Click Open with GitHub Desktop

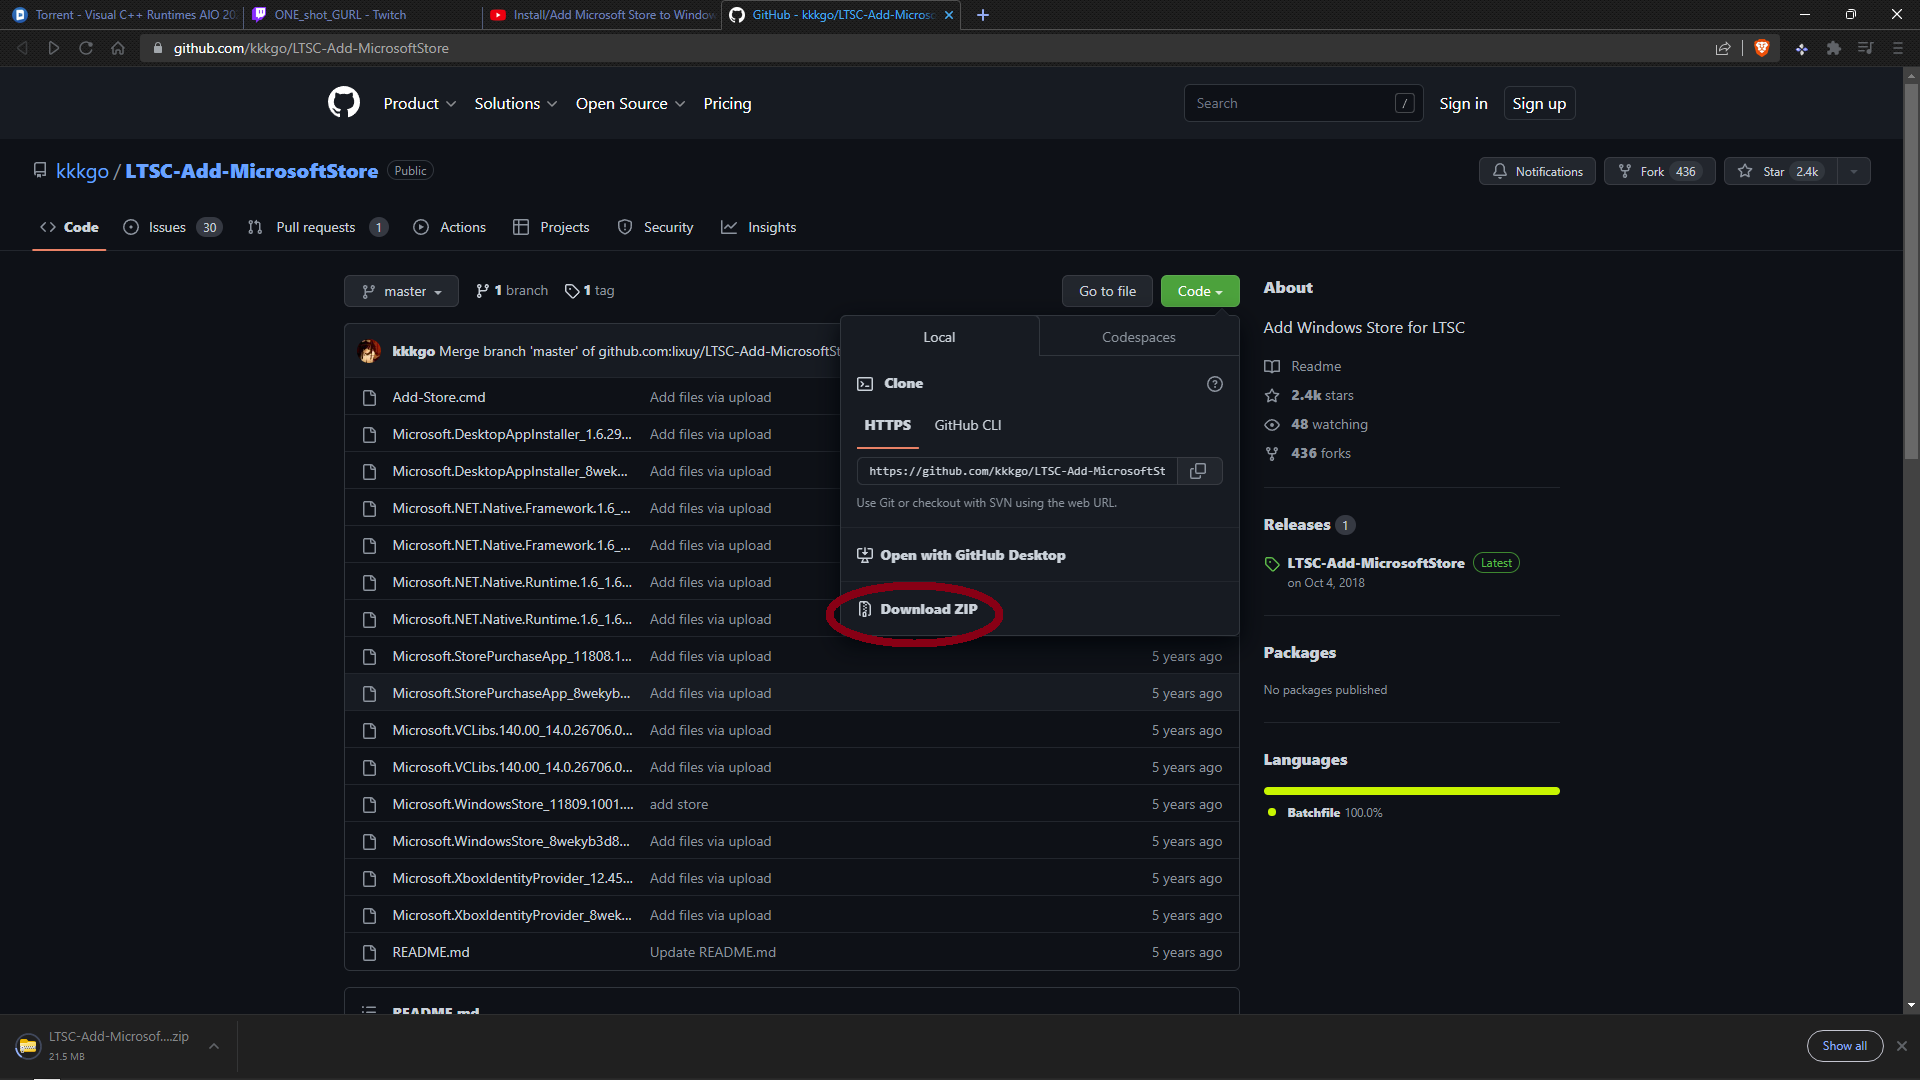click(x=961, y=556)
